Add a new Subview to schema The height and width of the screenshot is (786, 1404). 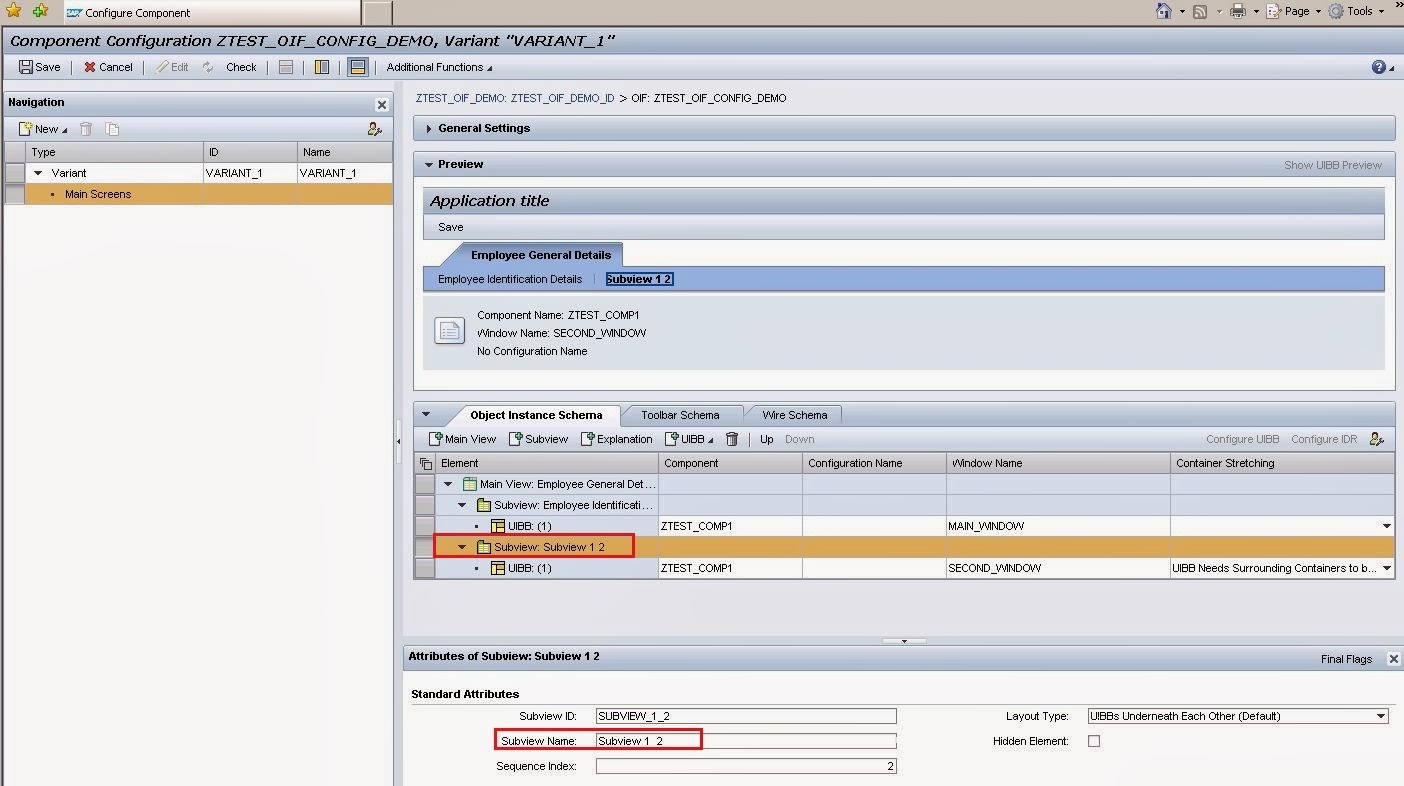coord(538,439)
